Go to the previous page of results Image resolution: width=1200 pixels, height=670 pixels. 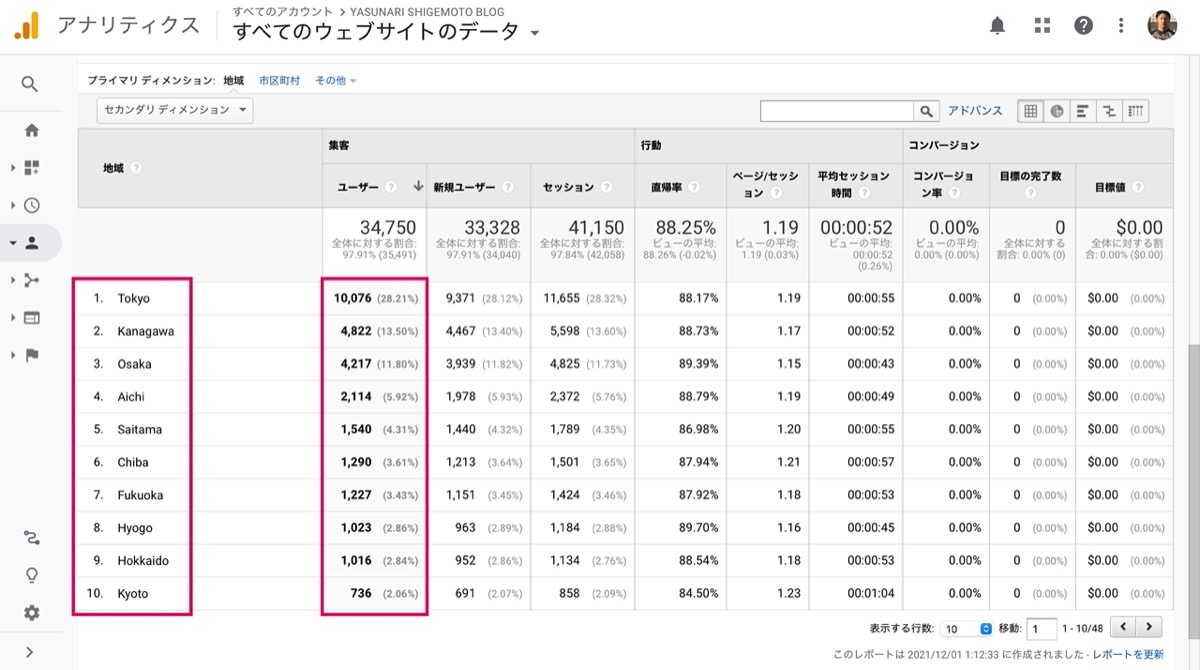[1124, 627]
